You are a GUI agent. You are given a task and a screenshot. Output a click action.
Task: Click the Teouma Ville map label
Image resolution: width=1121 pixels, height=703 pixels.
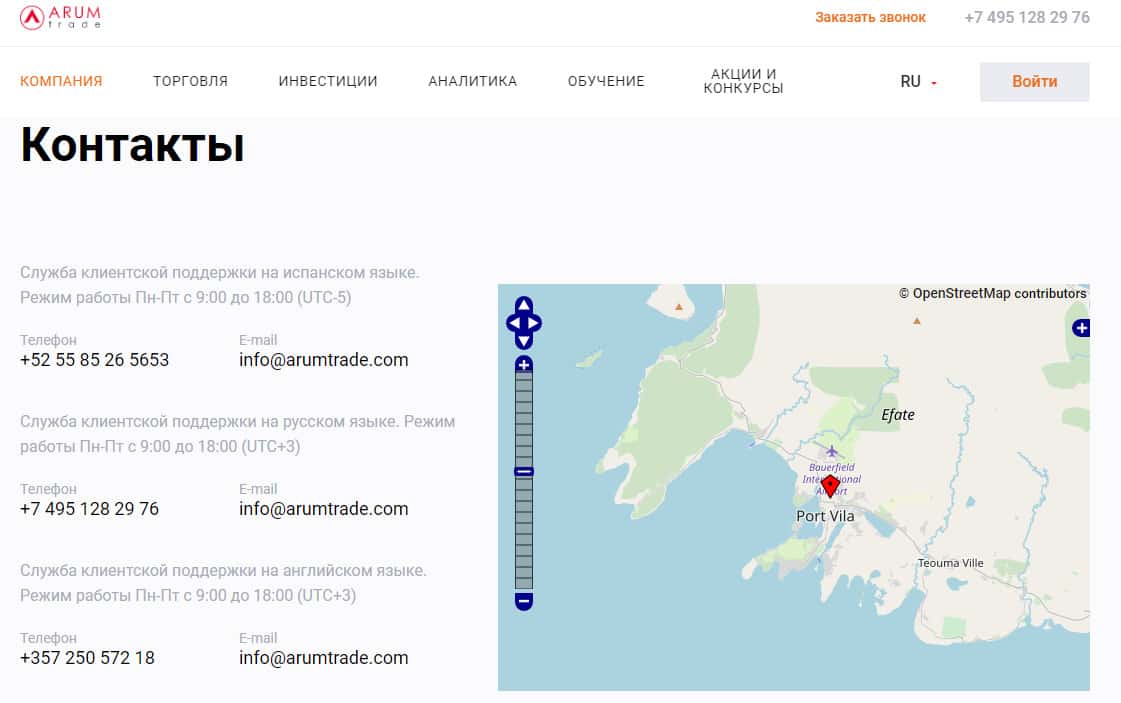tap(951, 563)
